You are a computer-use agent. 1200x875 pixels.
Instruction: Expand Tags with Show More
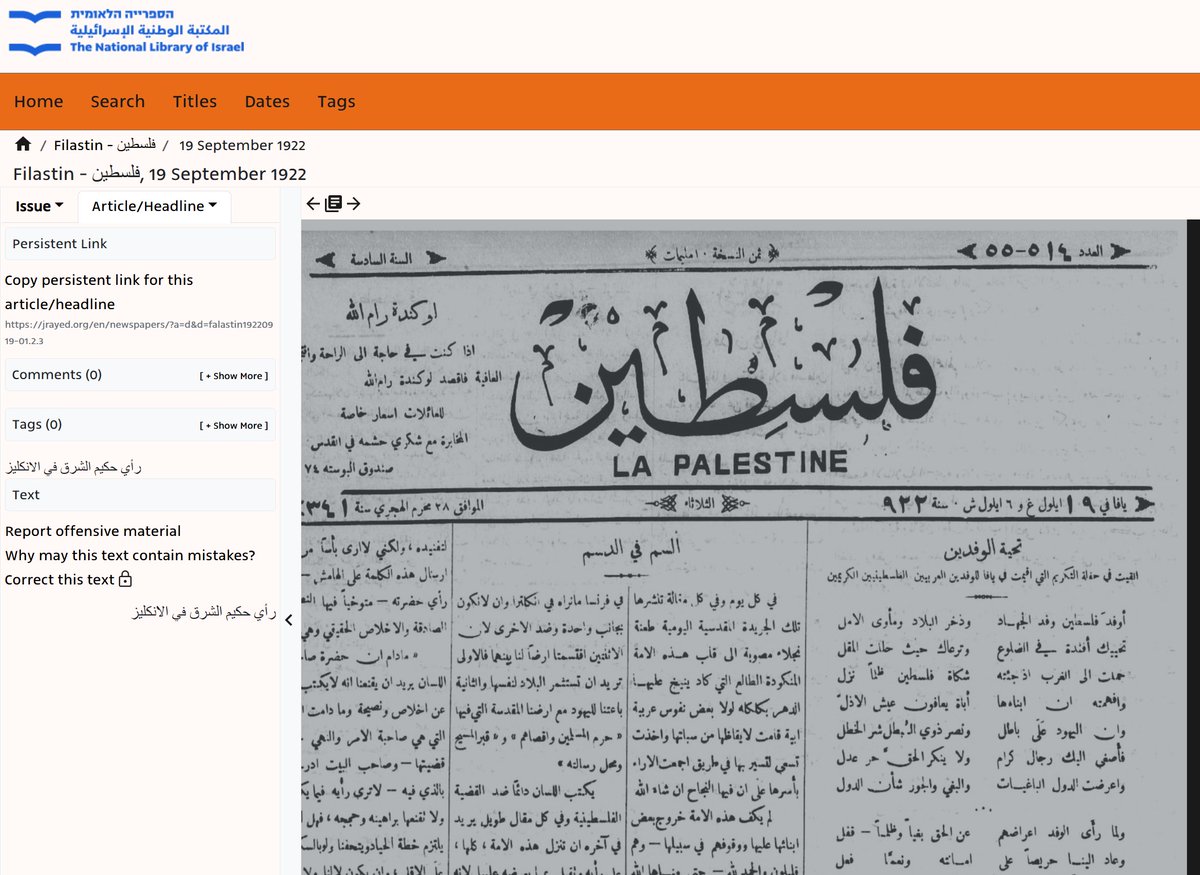[x=234, y=426]
